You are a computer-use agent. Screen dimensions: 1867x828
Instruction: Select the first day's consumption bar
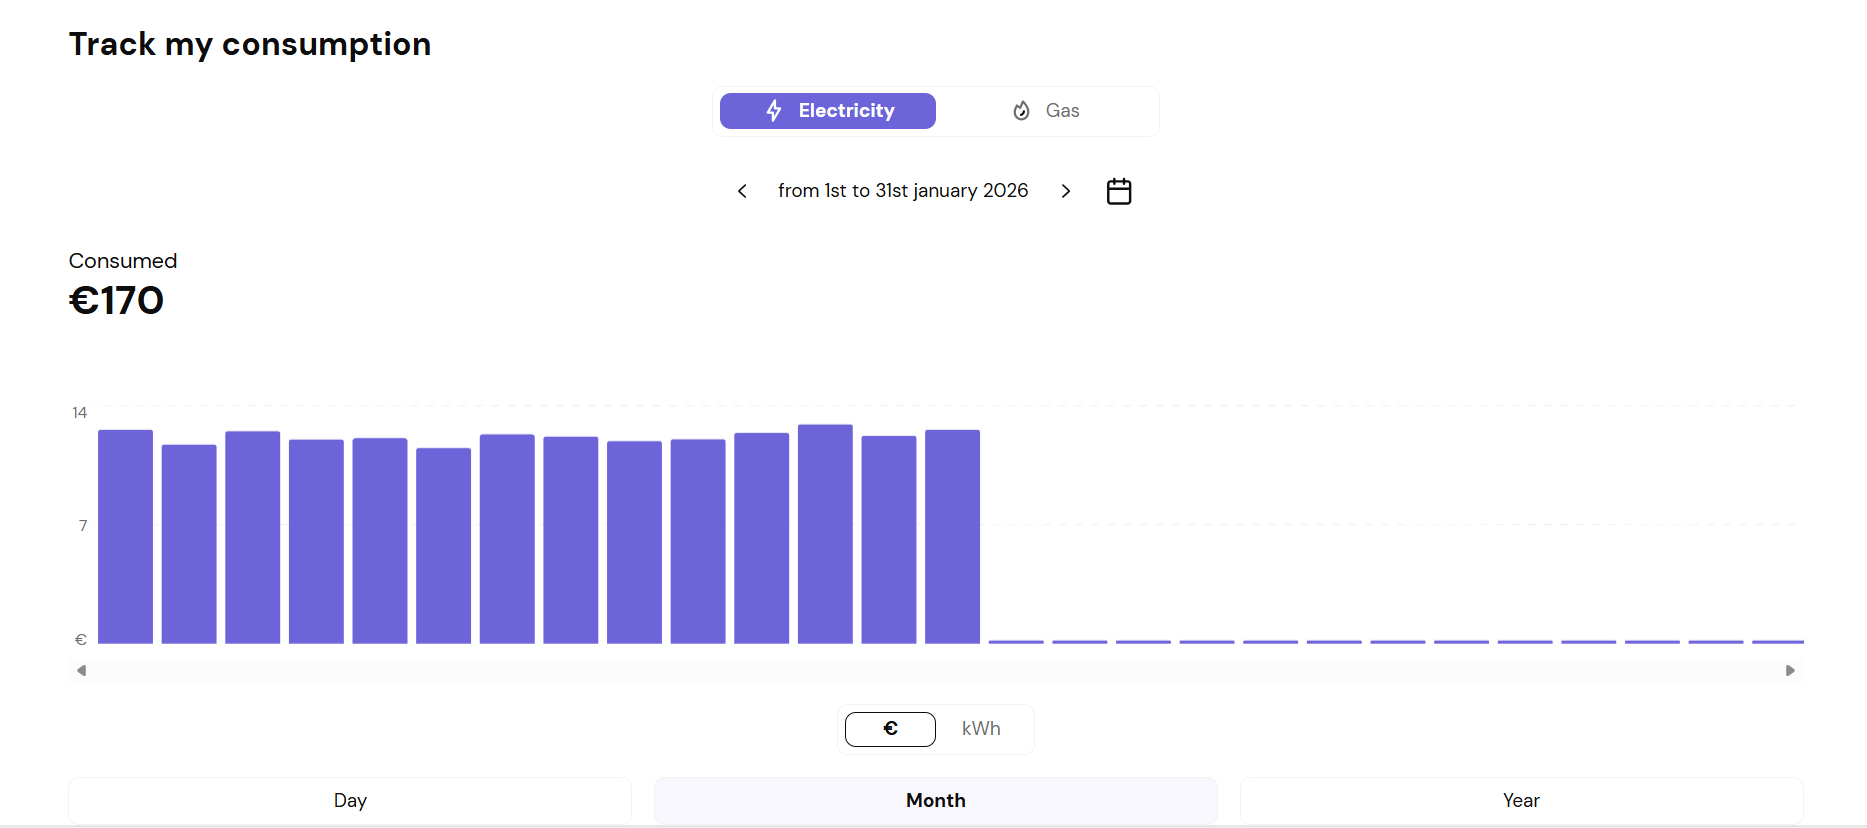[x=125, y=537]
